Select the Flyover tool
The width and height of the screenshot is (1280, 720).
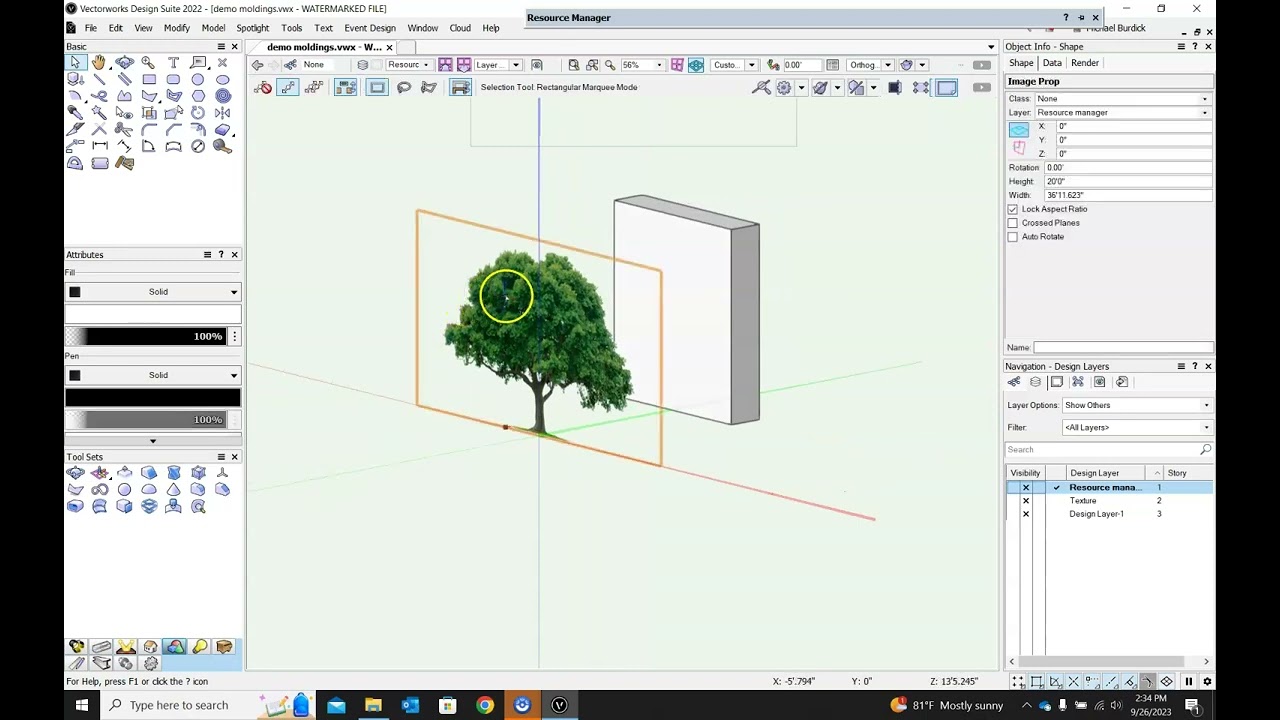pyautogui.click(x=124, y=62)
